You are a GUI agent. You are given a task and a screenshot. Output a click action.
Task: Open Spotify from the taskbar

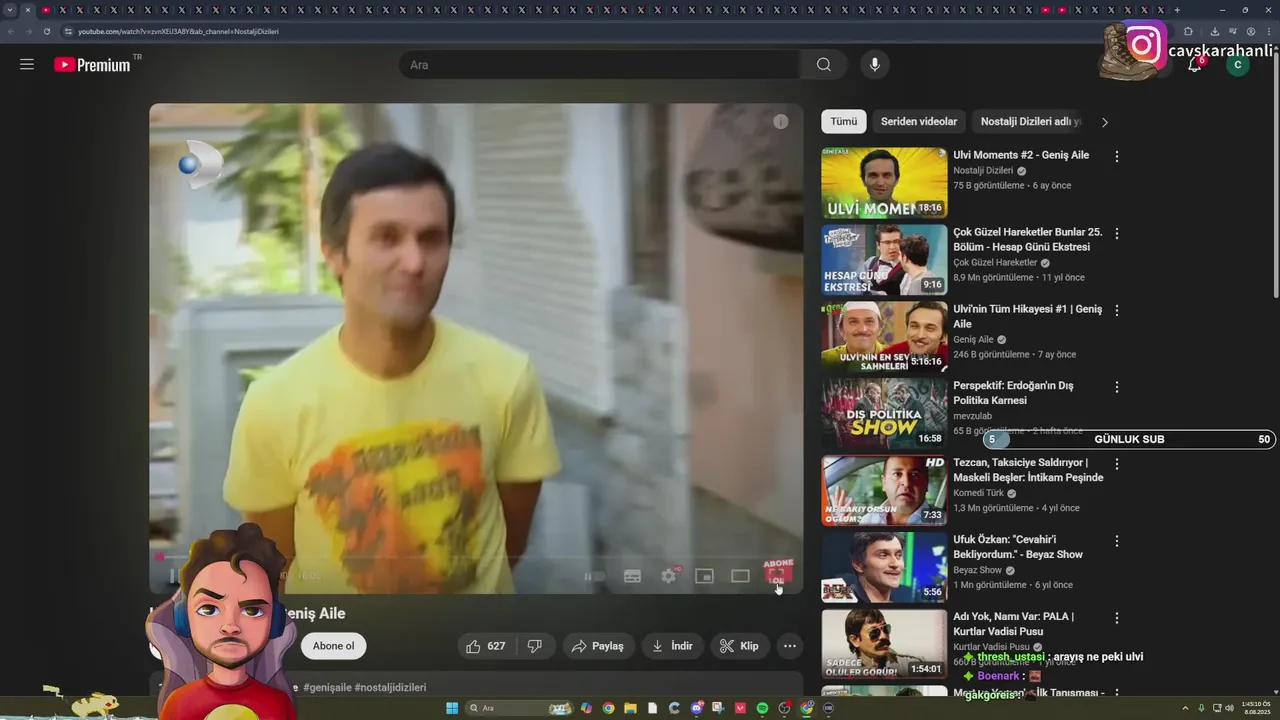pyautogui.click(x=762, y=708)
